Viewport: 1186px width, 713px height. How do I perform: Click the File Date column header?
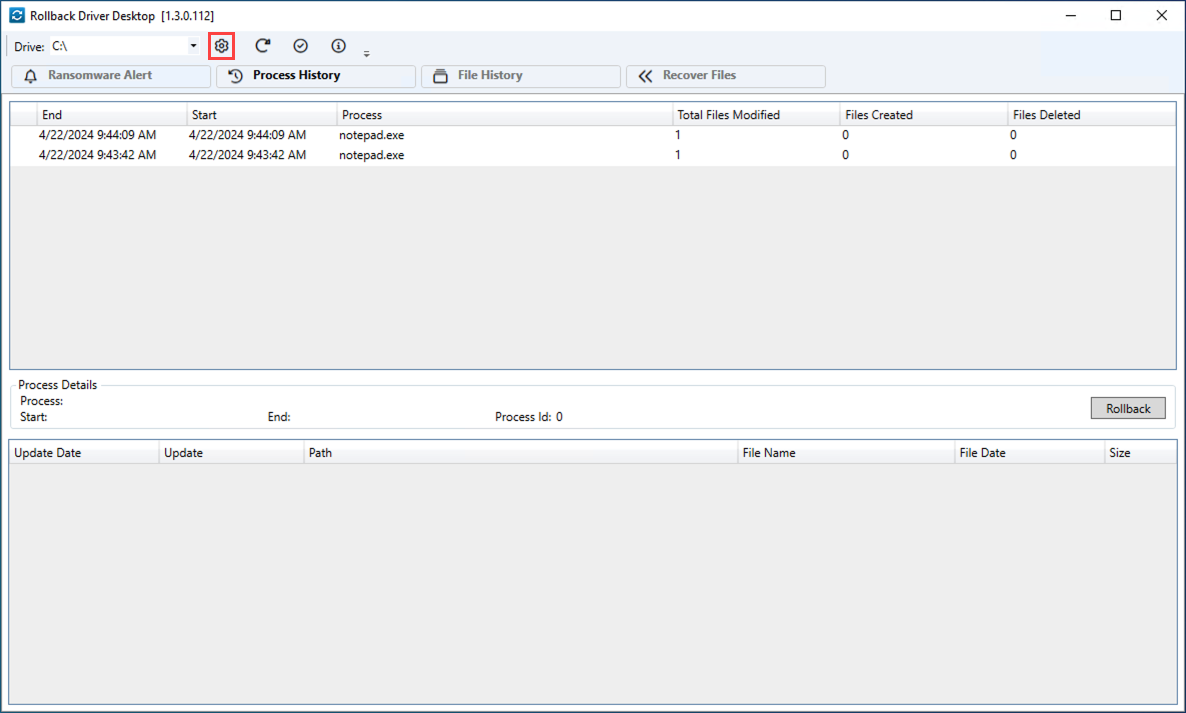[1029, 453]
